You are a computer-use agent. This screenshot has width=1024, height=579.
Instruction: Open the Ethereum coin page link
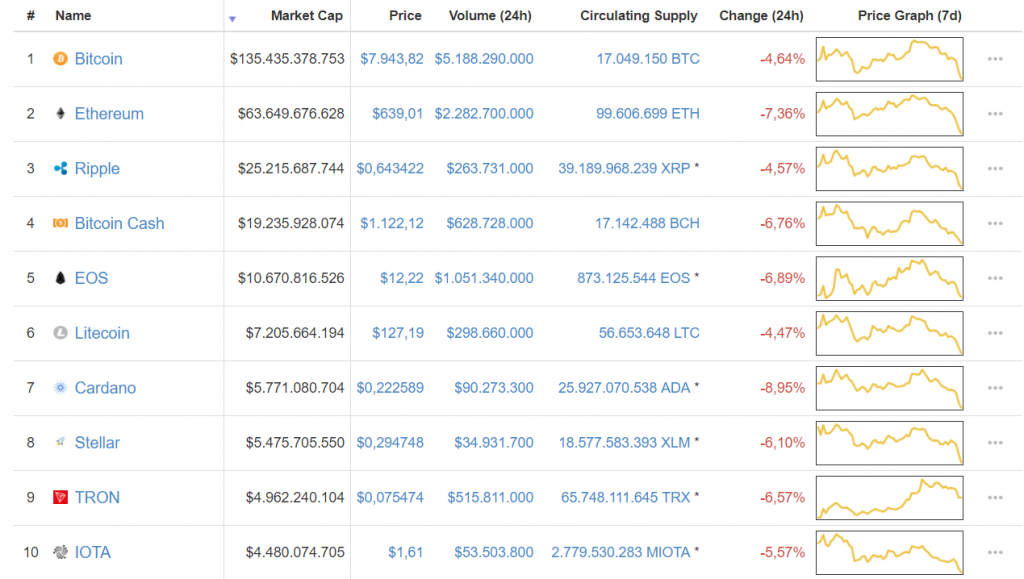[x=109, y=113]
